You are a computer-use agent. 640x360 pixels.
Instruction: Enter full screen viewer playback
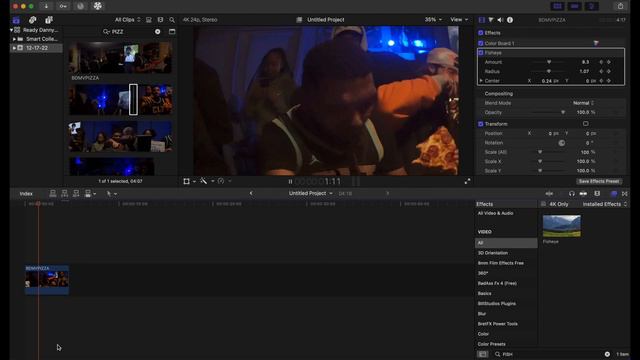467,181
